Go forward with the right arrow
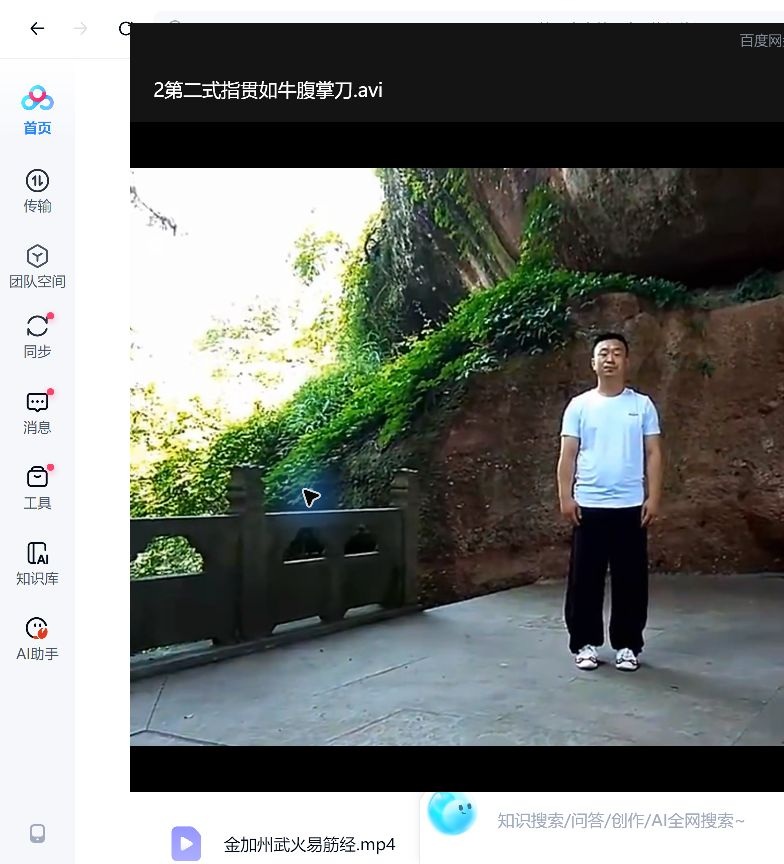784x864 pixels. pos(80,28)
